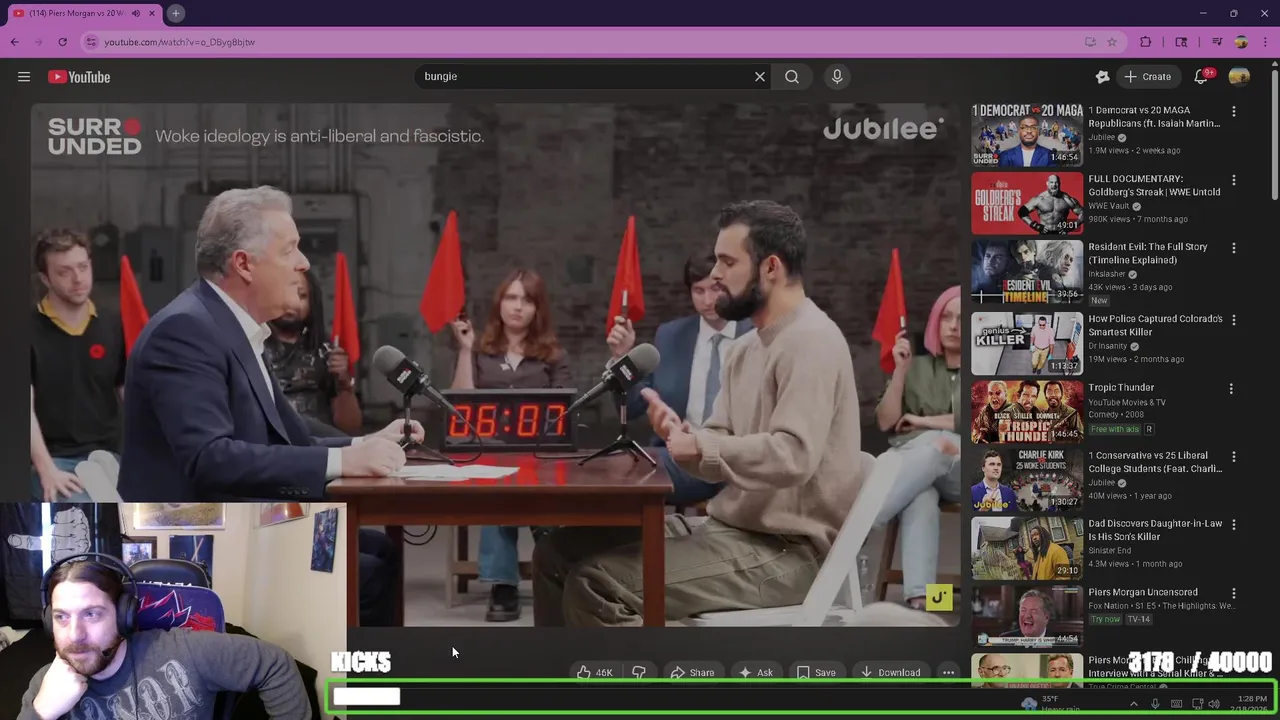Viewport: 1280px width, 720px height.
Task: Clear the search box with the X
Action: pos(760,76)
